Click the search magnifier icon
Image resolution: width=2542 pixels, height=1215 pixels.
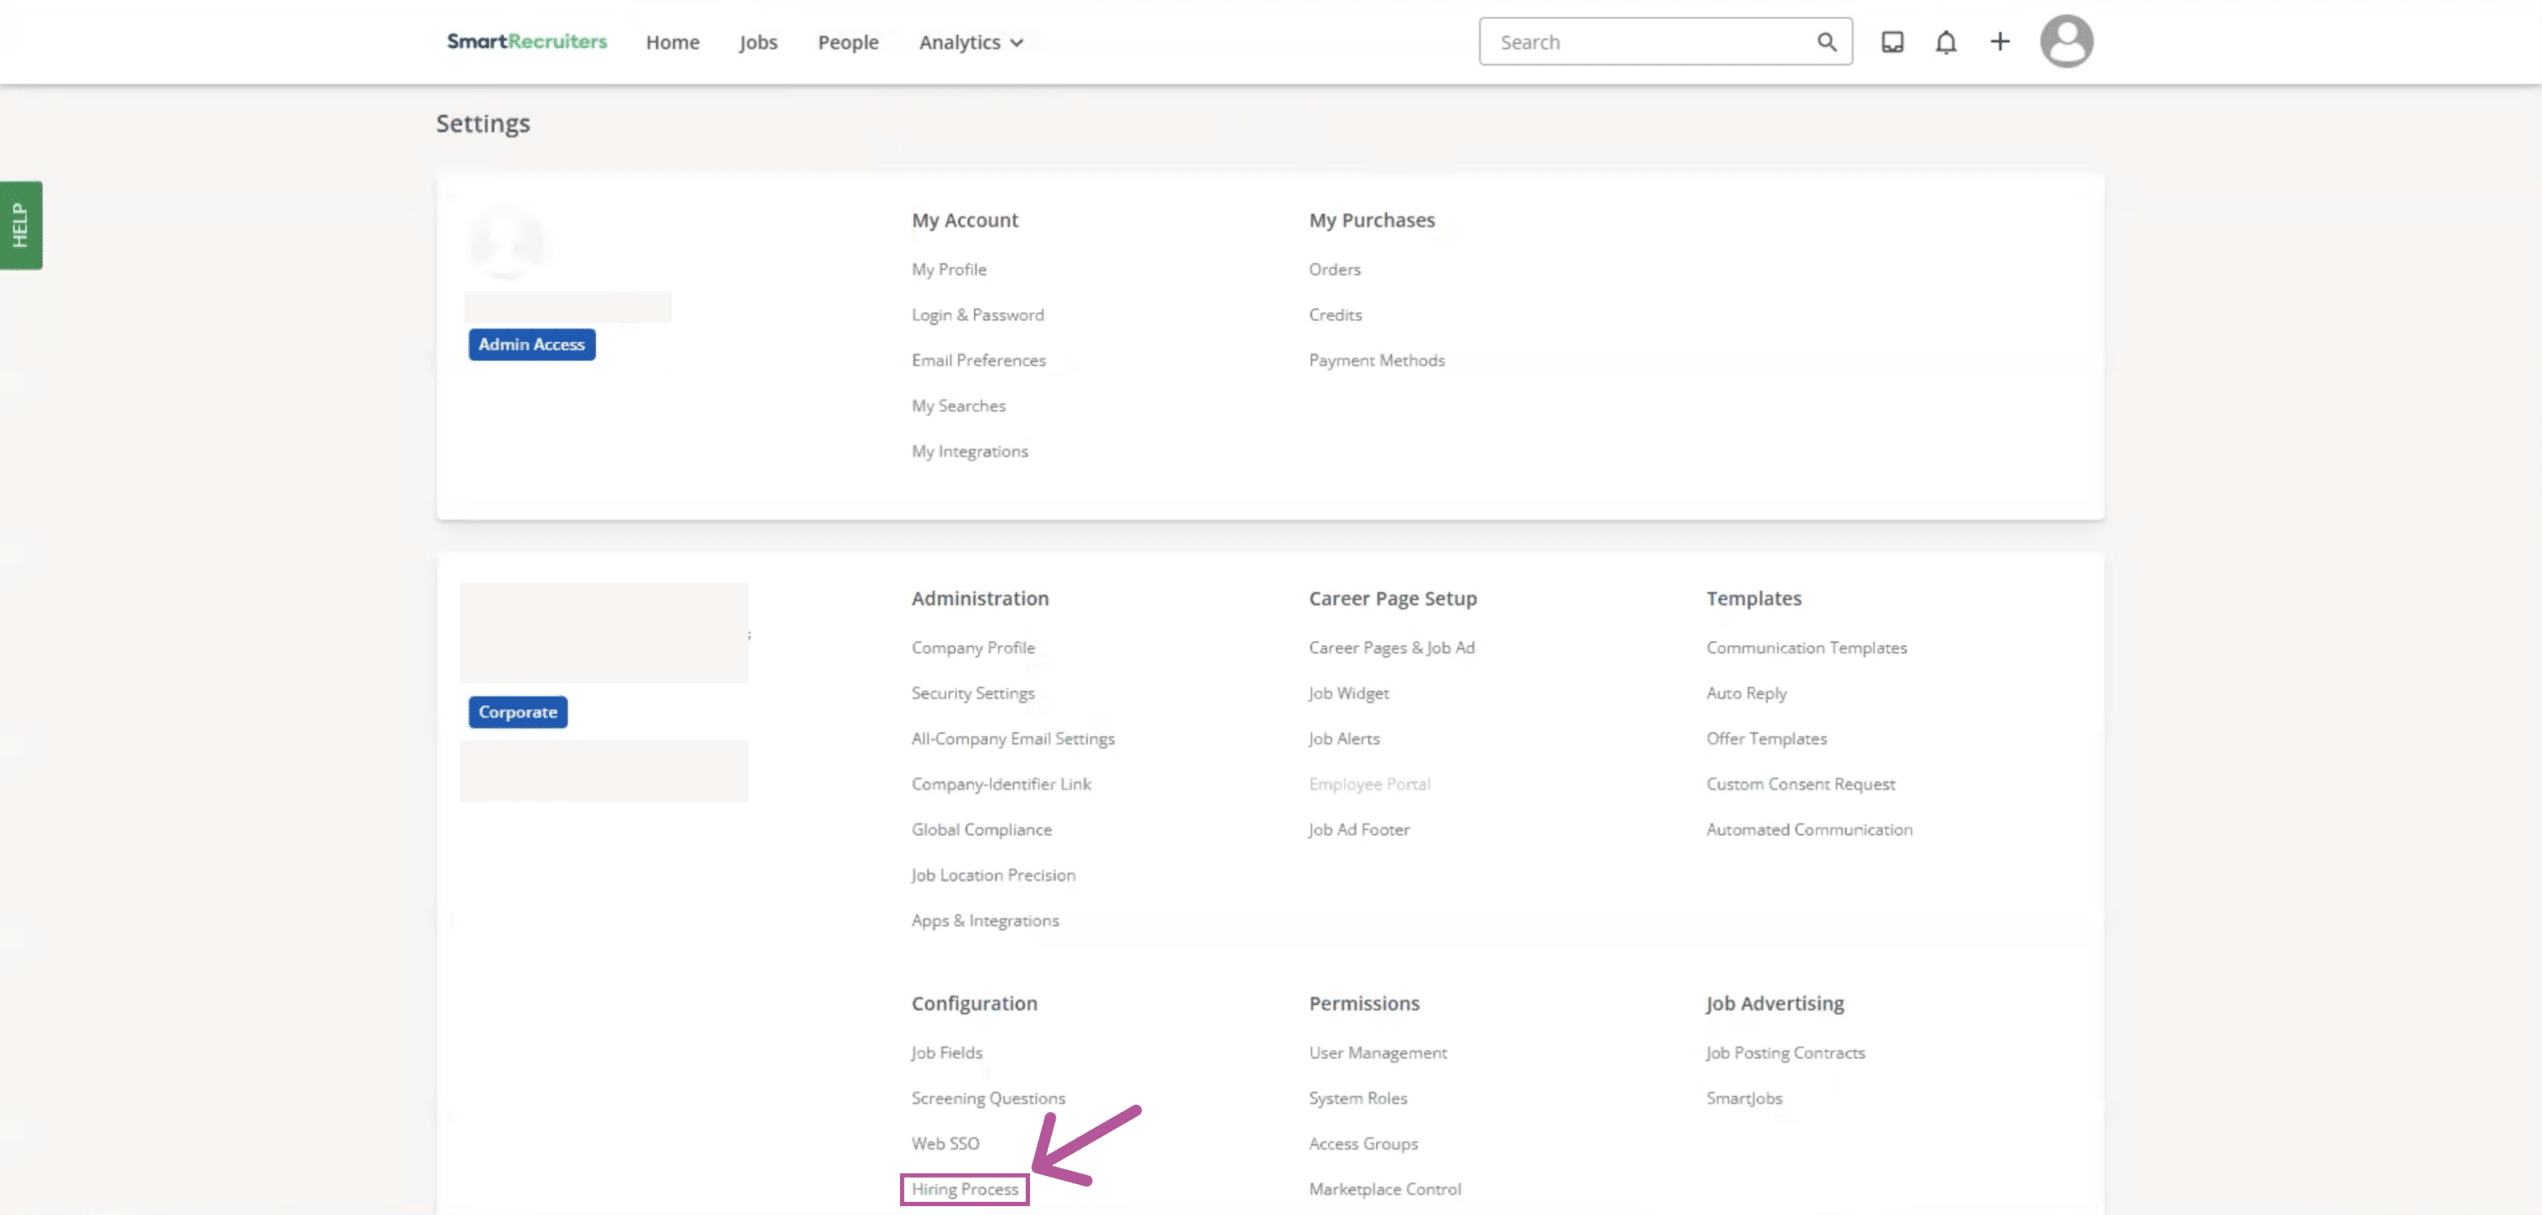pyautogui.click(x=1826, y=42)
